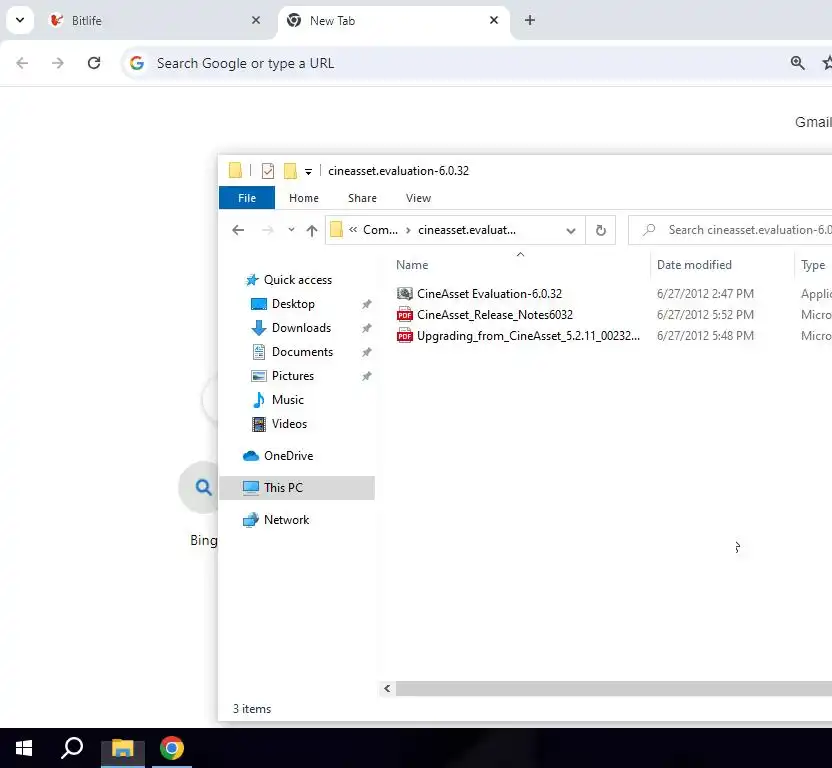Click the zoom magnifier icon in Chrome
This screenshot has height=768, width=832.
pos(798,63)
